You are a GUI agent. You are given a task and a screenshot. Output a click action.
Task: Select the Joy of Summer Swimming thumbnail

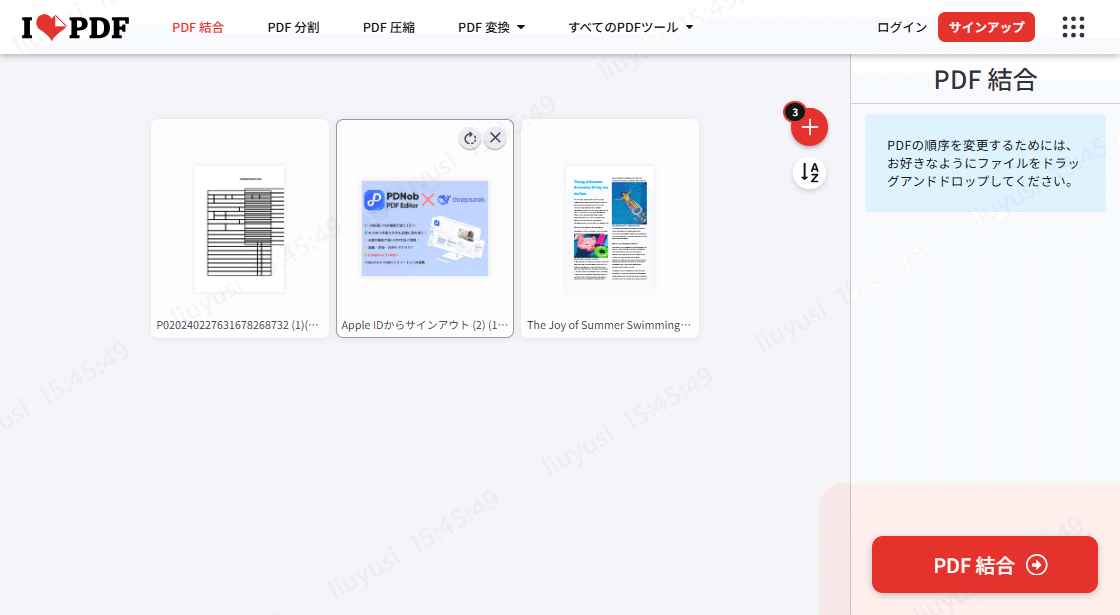(x=609, y=228)
